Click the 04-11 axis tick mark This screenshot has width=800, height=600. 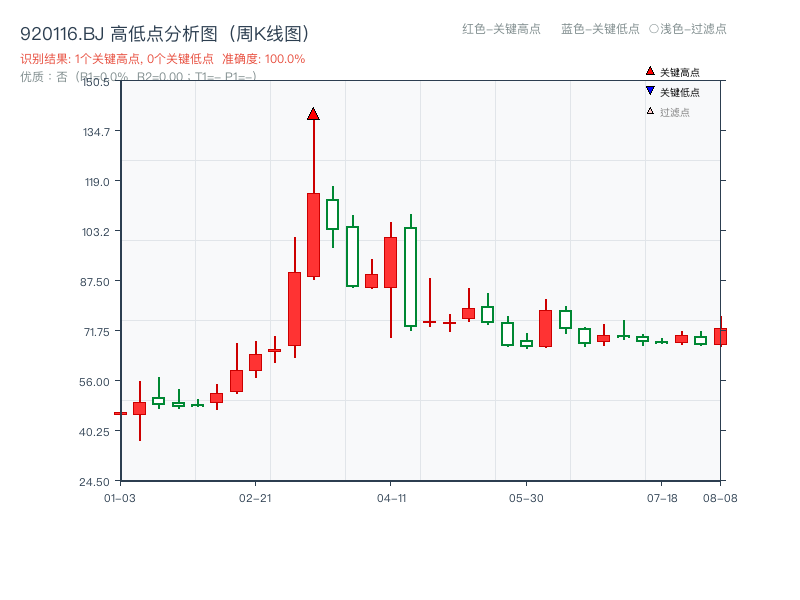pyautogui.click(x=392, y=484)
